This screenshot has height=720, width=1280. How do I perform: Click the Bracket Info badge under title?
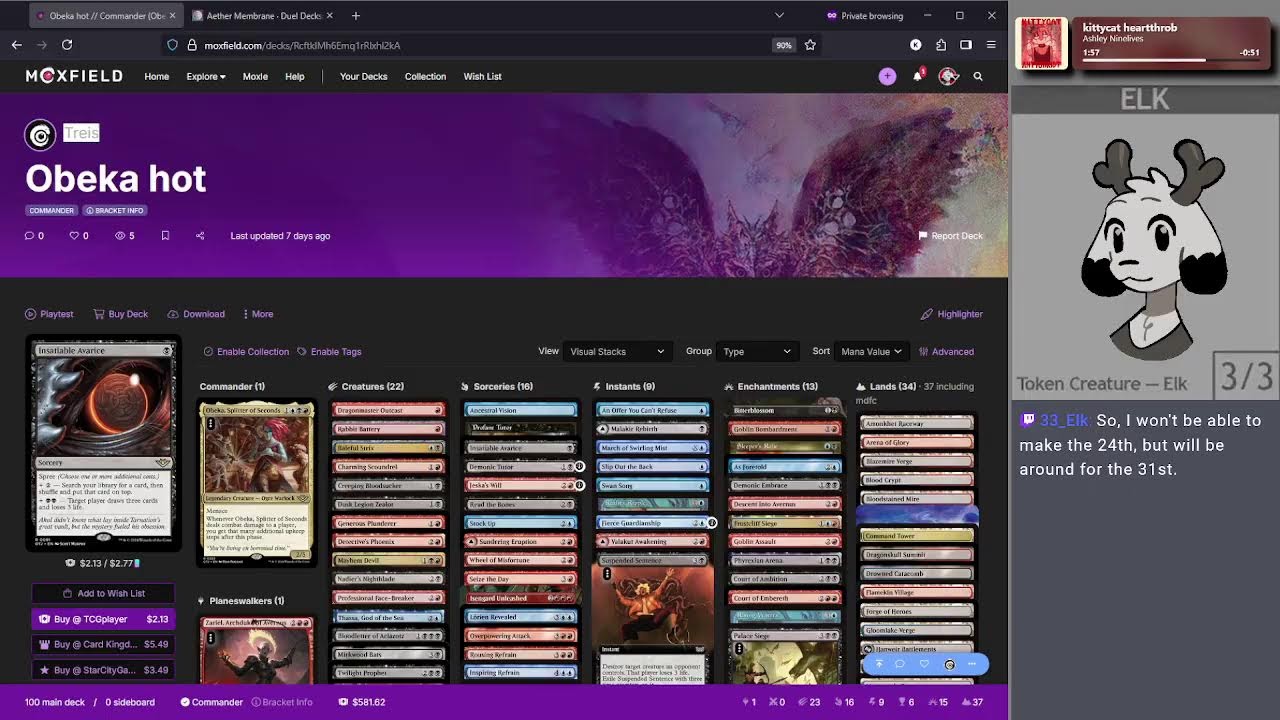point(115,211)
